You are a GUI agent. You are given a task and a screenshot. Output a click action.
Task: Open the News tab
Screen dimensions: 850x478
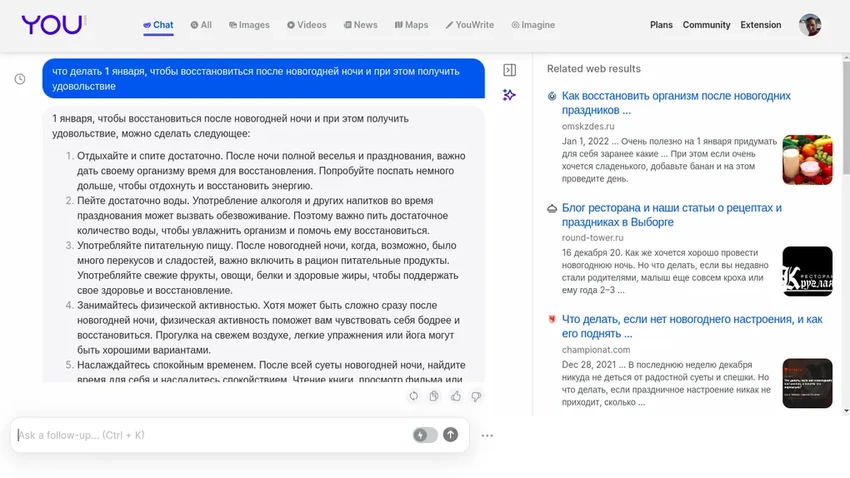pyautogui.click(x=360, y=25)
